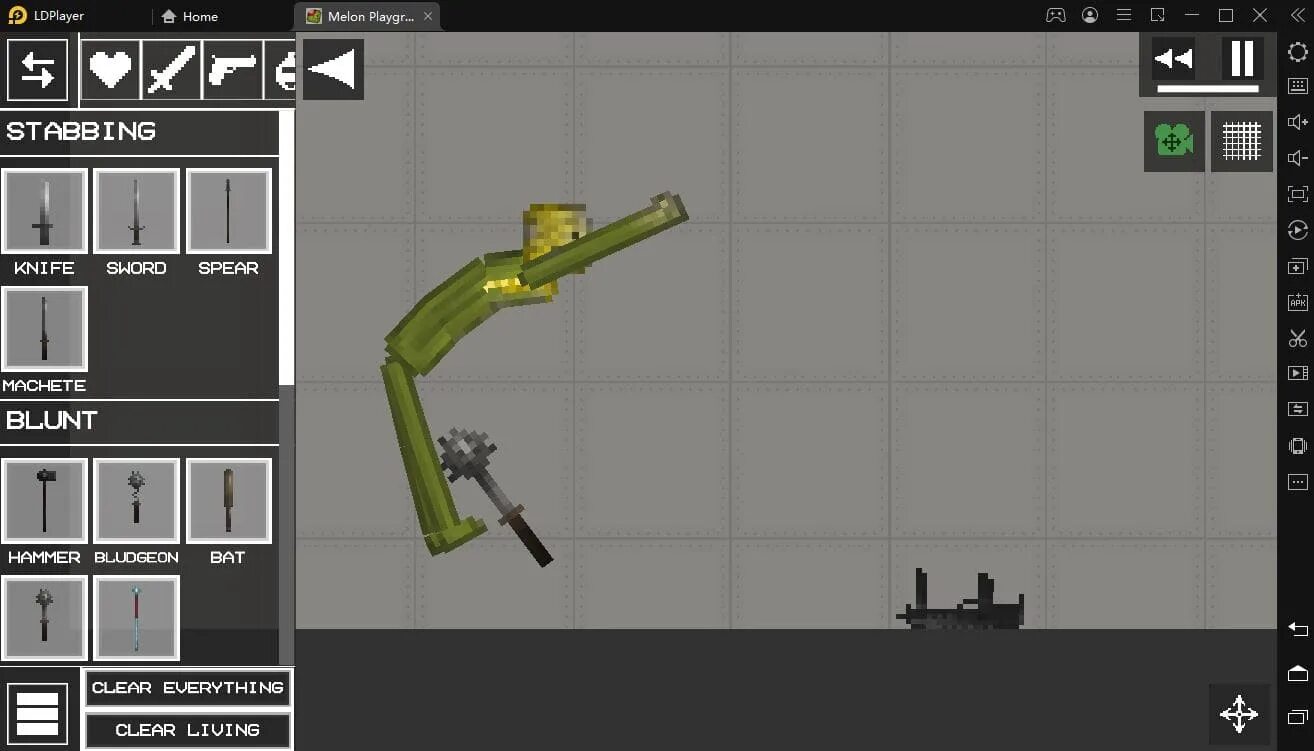Open the heart living category tab
The height and width of the screenshot is (751, 1314).
click(x=110, y=70)
